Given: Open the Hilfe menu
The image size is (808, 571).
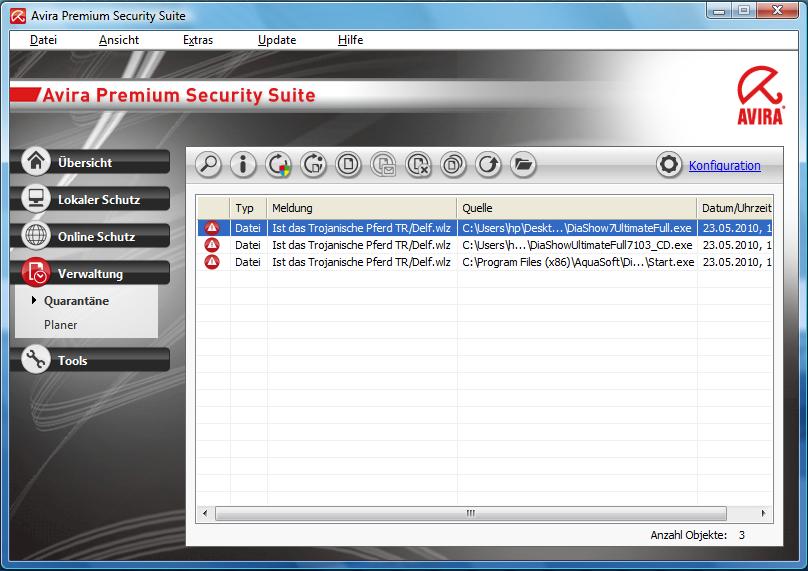Looking at the screenshot, I should pos(350,40).
